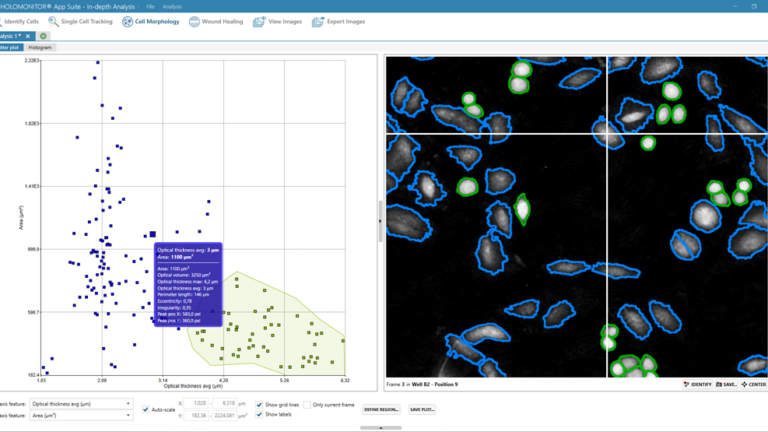The image size is (768, 432).
Task: Click the 'Well B2 - Position 9' label
Action: point(435,384)
